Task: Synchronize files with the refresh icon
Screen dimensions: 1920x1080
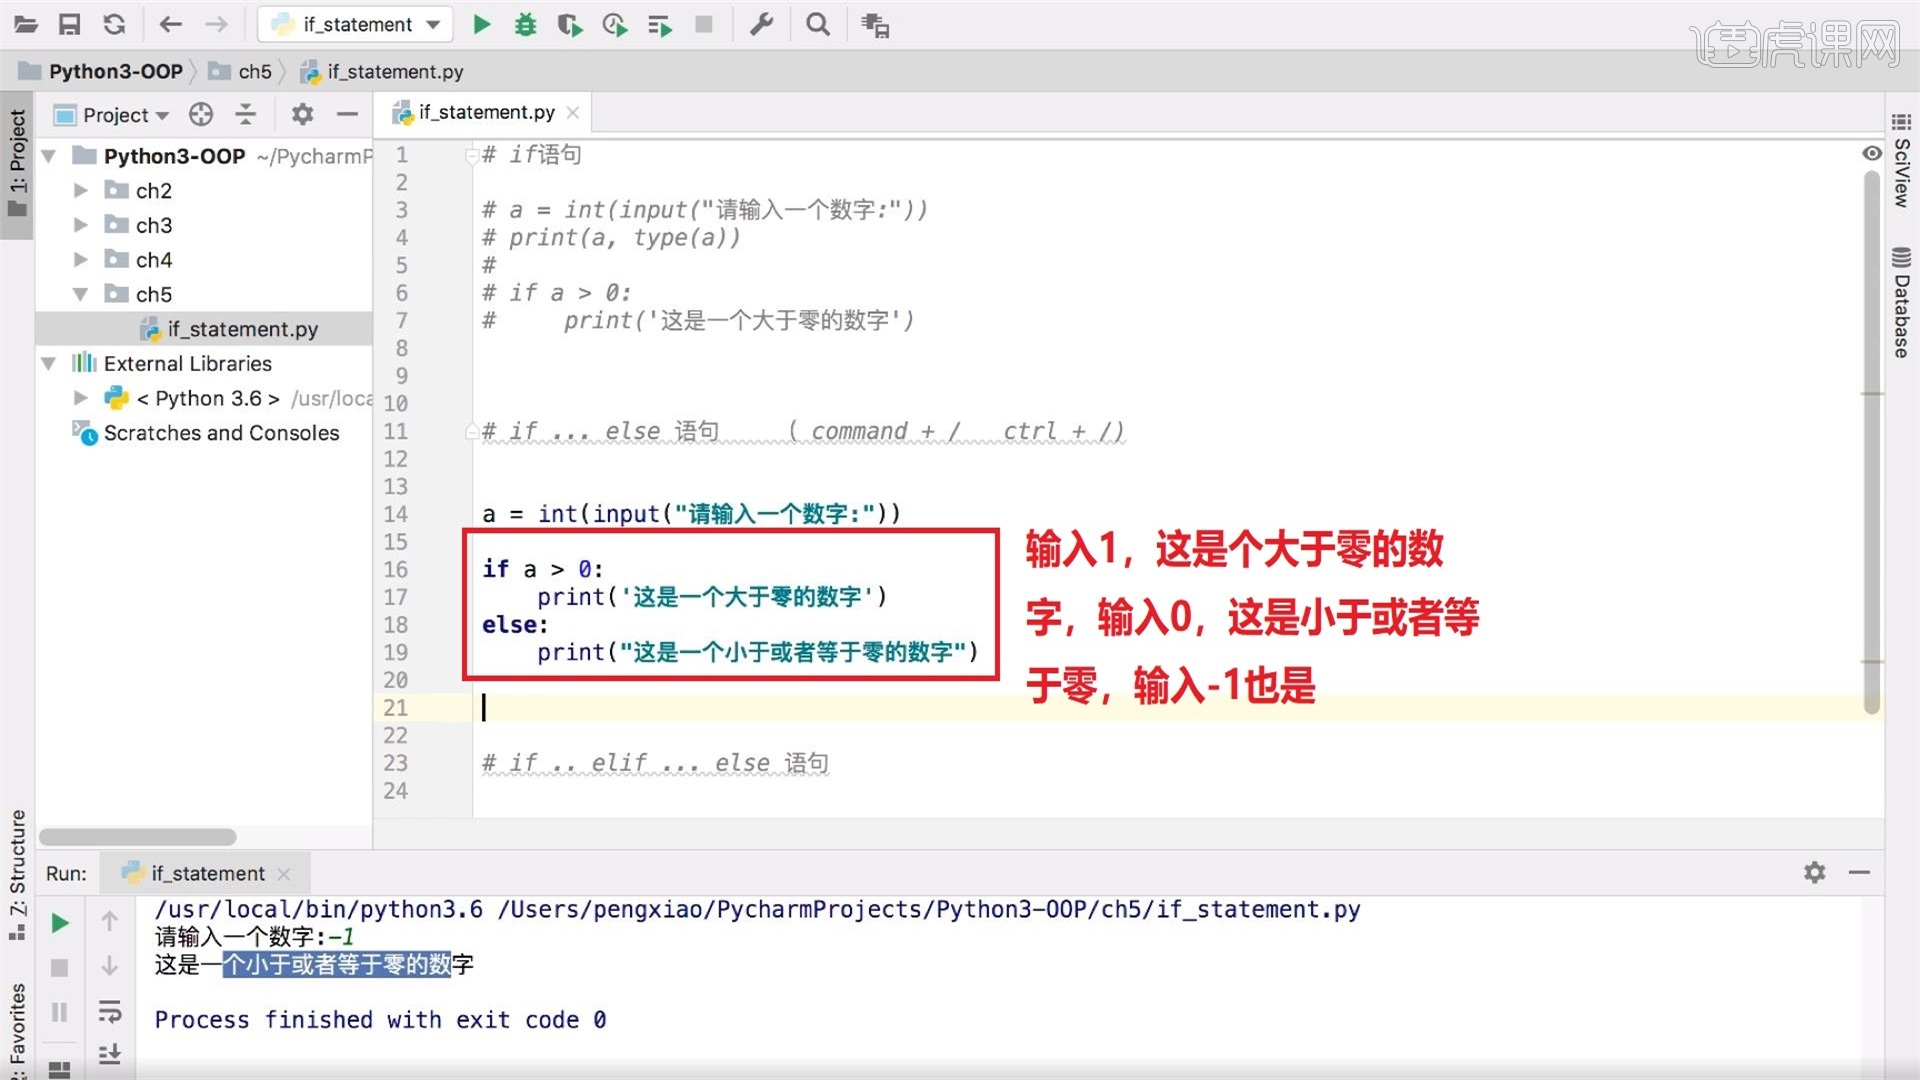Action: click(x=114, y=24)
